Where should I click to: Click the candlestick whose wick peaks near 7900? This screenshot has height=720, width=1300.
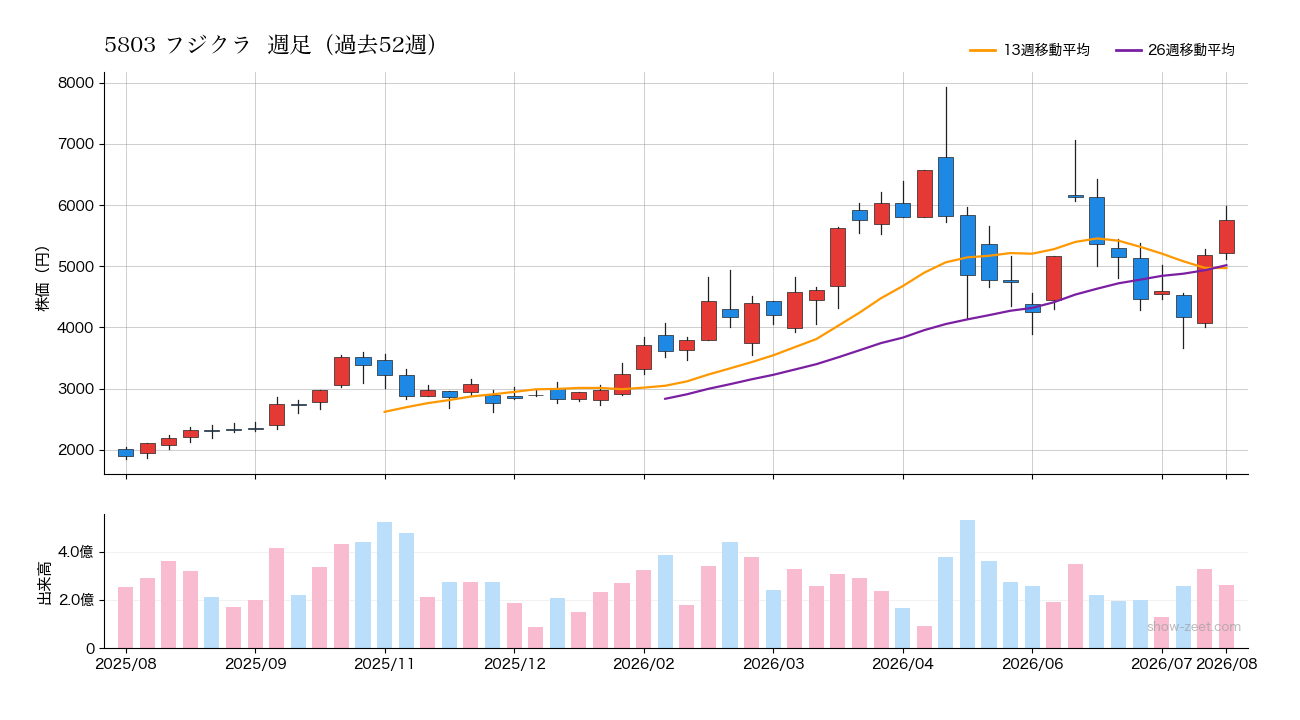pos(946,187)
